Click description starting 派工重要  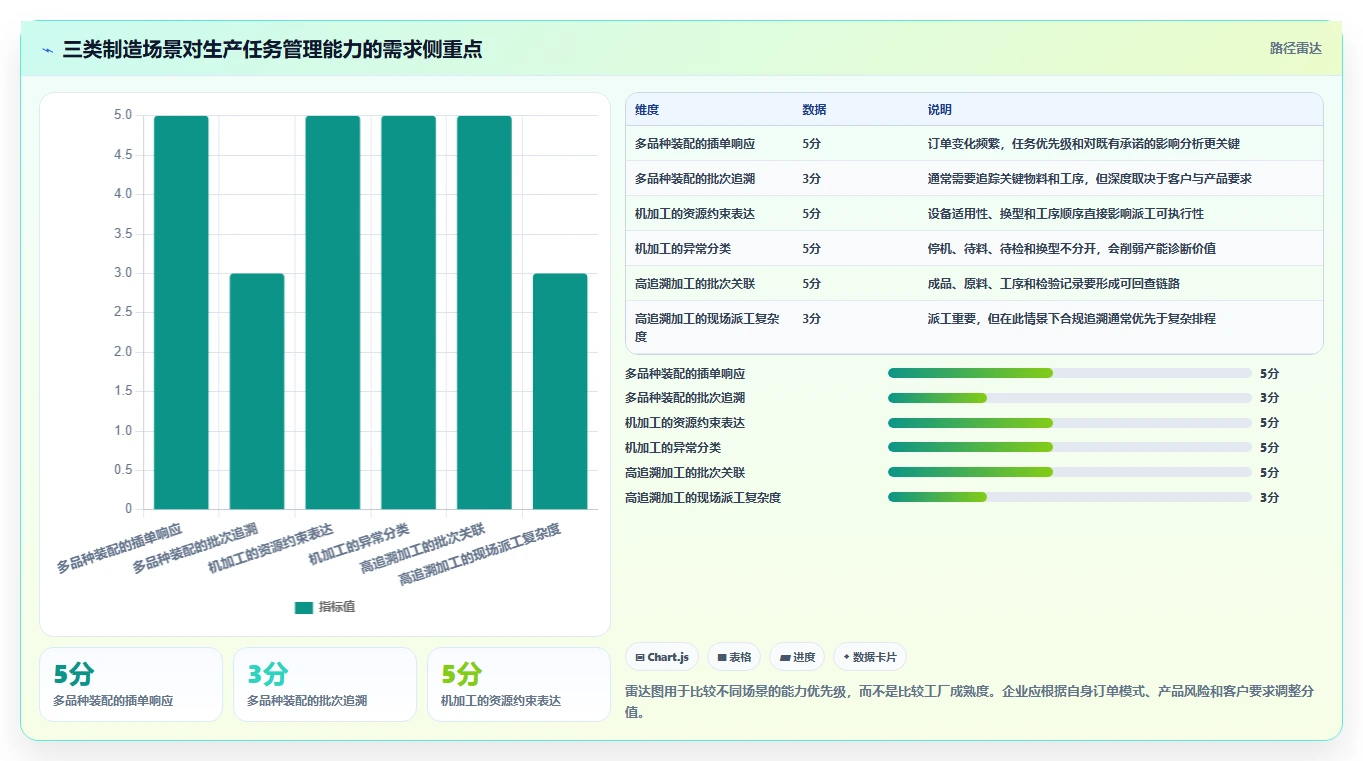1072,319
